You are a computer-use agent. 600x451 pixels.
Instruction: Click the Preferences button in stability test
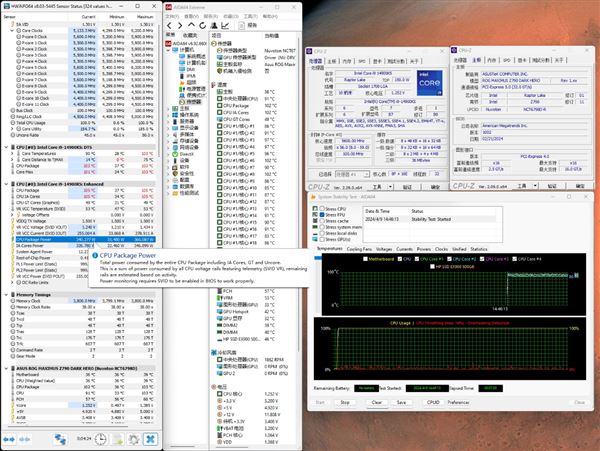tap(458, 402)
